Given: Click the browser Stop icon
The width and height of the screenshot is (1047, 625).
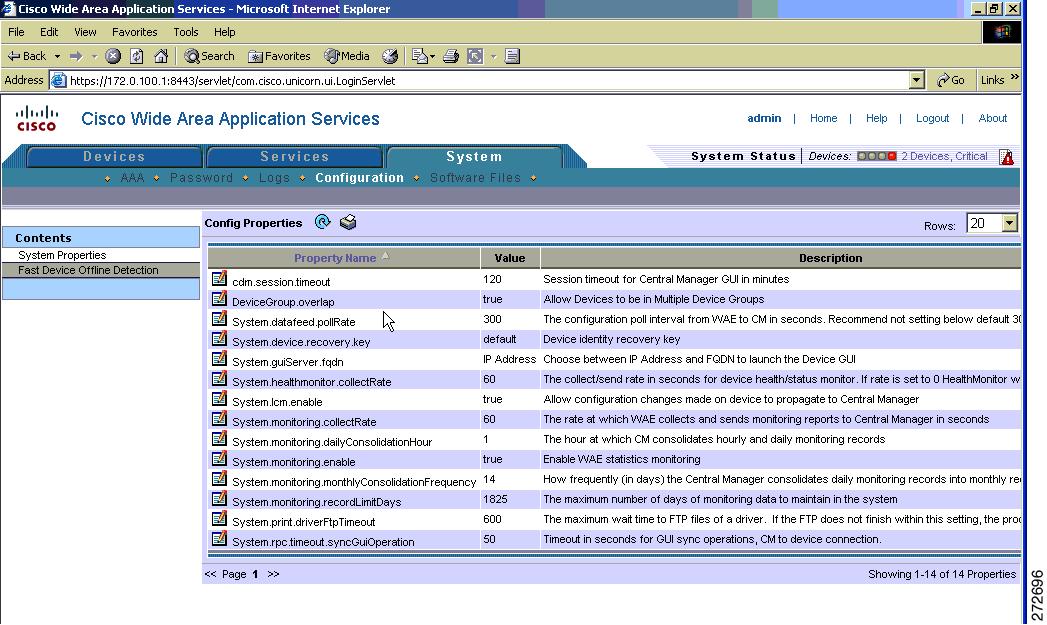Looking at the screenshot, I should tap(113, 56).
